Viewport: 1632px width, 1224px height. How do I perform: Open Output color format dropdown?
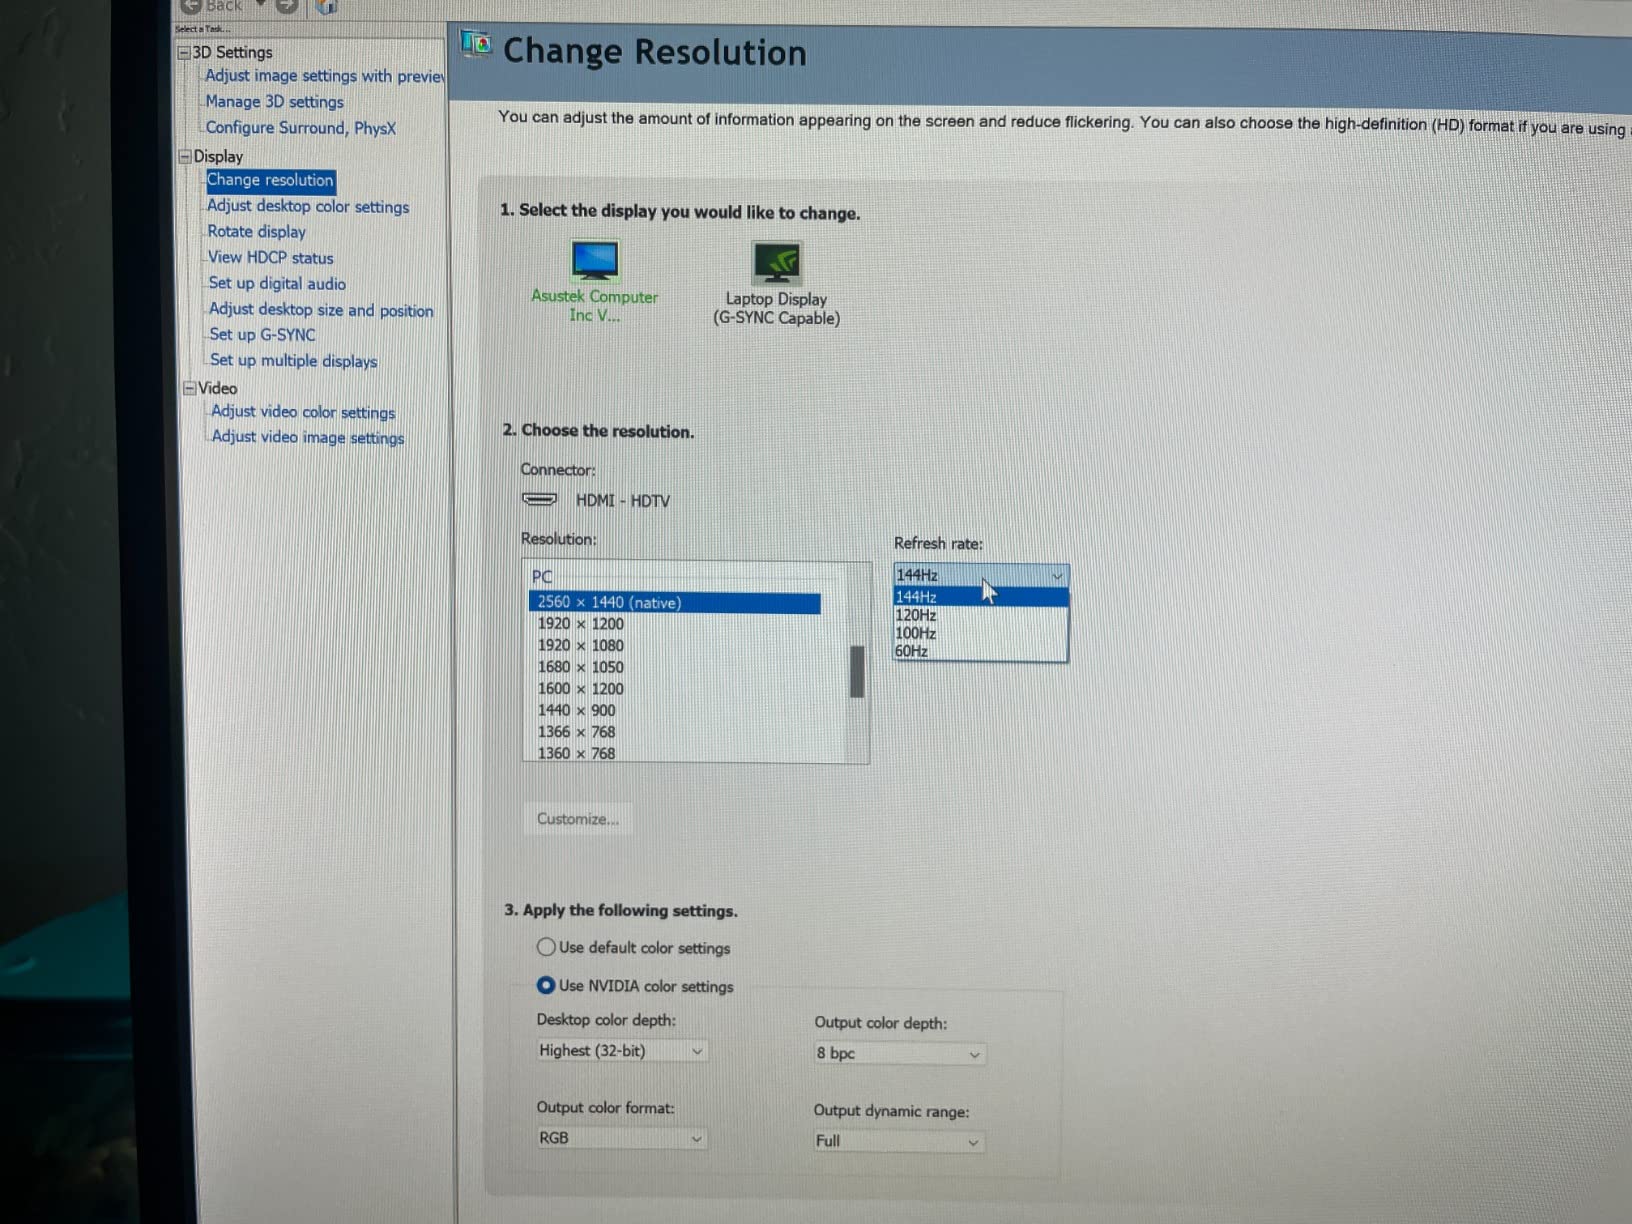(620, 1138)
